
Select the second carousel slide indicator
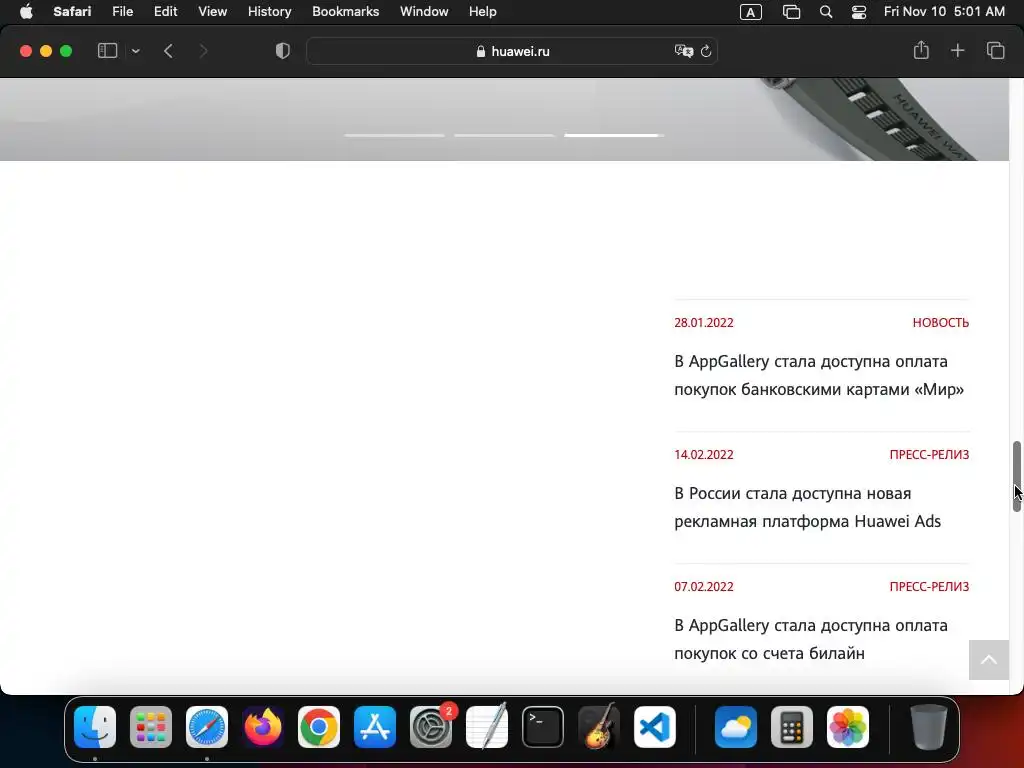click(504, 135)
